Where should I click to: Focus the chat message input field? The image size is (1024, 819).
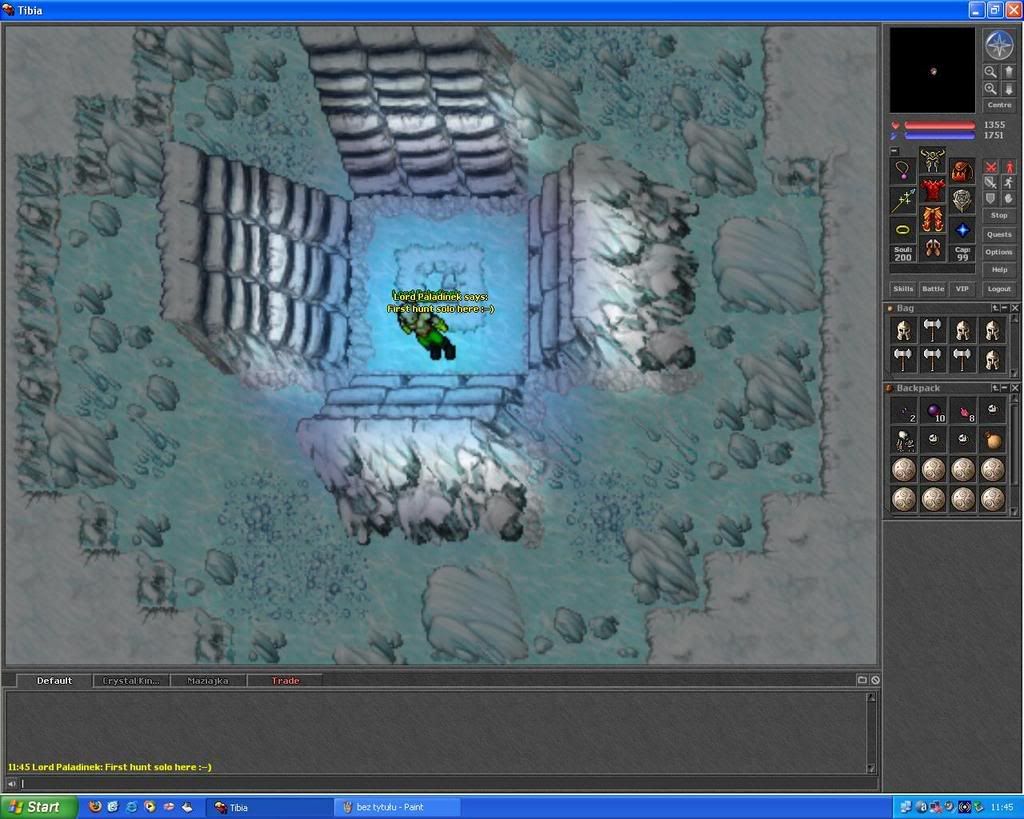[x=448, y=783]
